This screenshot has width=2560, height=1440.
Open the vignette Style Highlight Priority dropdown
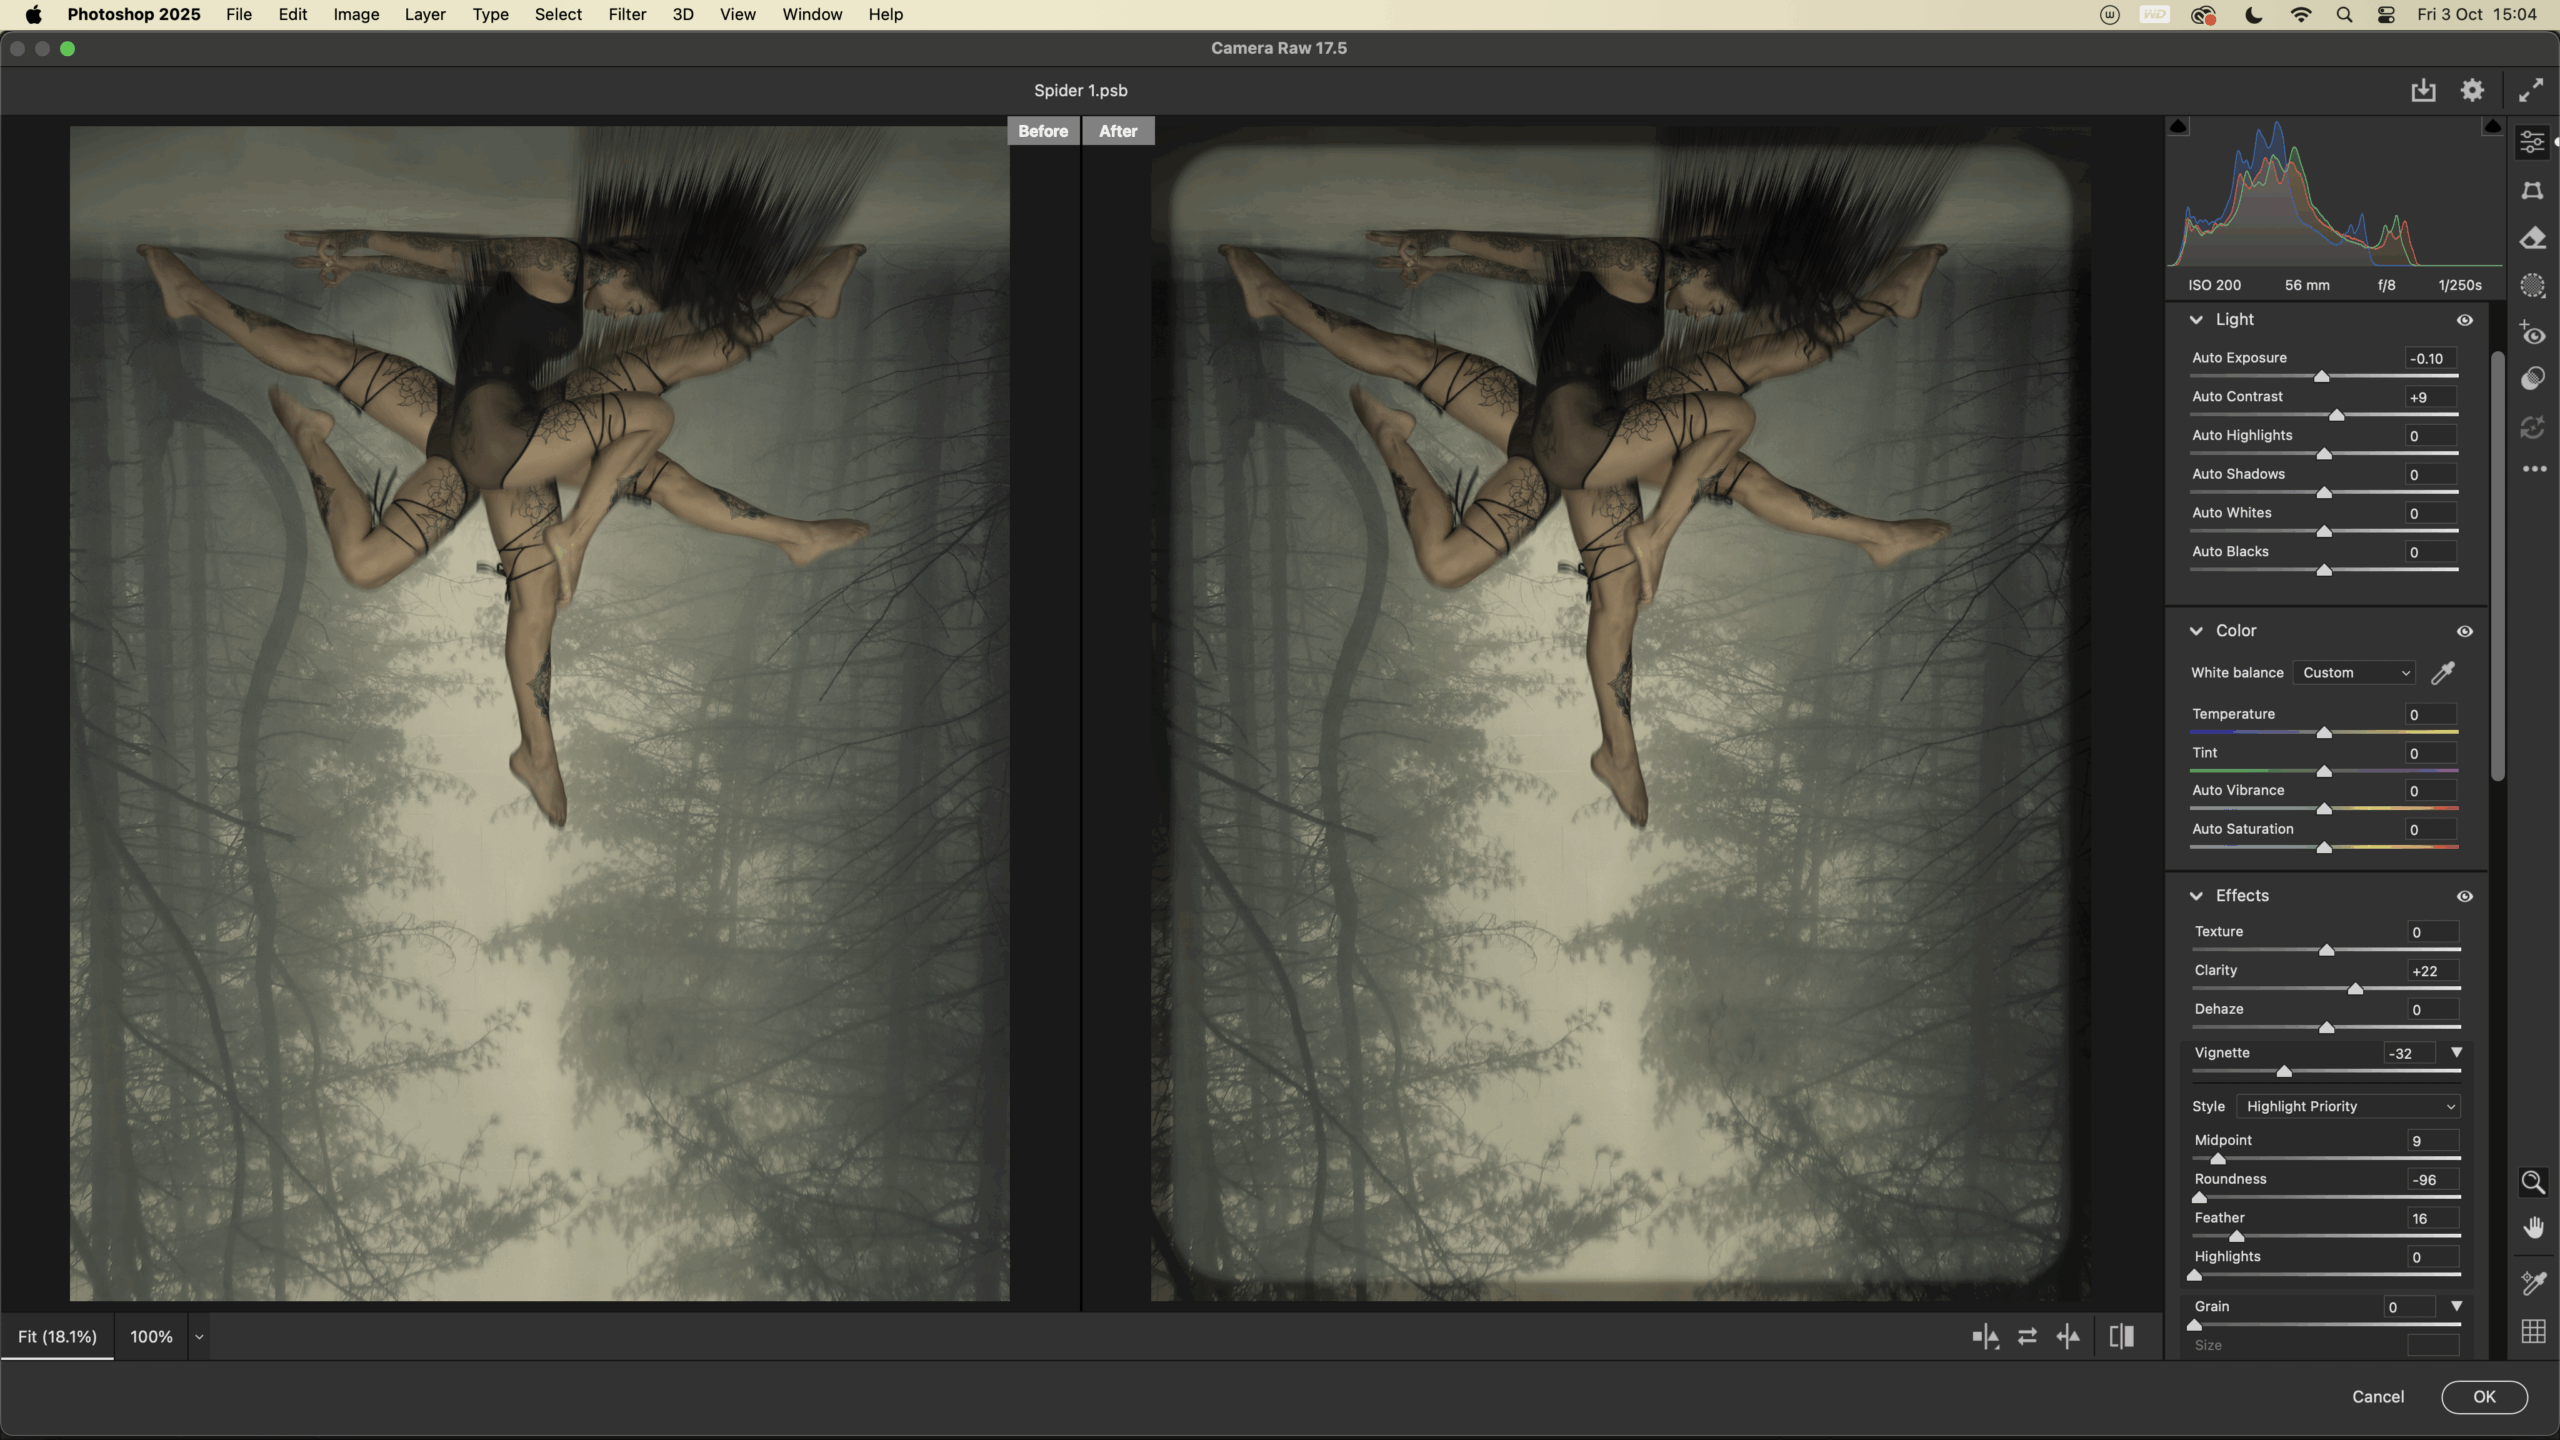click(2348, 1106)
